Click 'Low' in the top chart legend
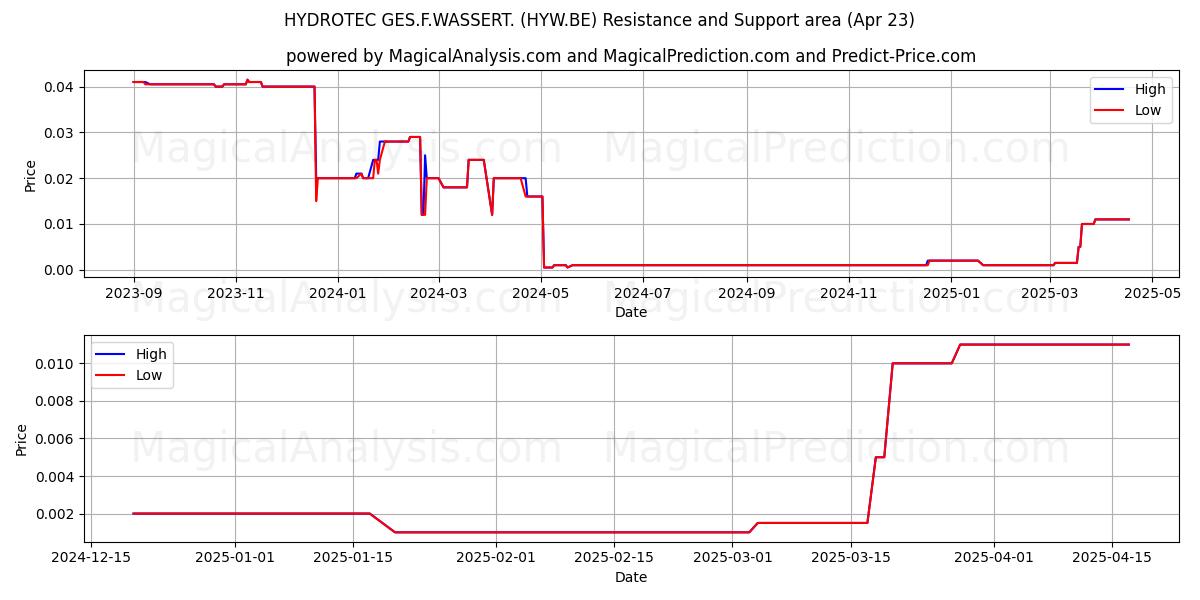 click(1148, 110)
